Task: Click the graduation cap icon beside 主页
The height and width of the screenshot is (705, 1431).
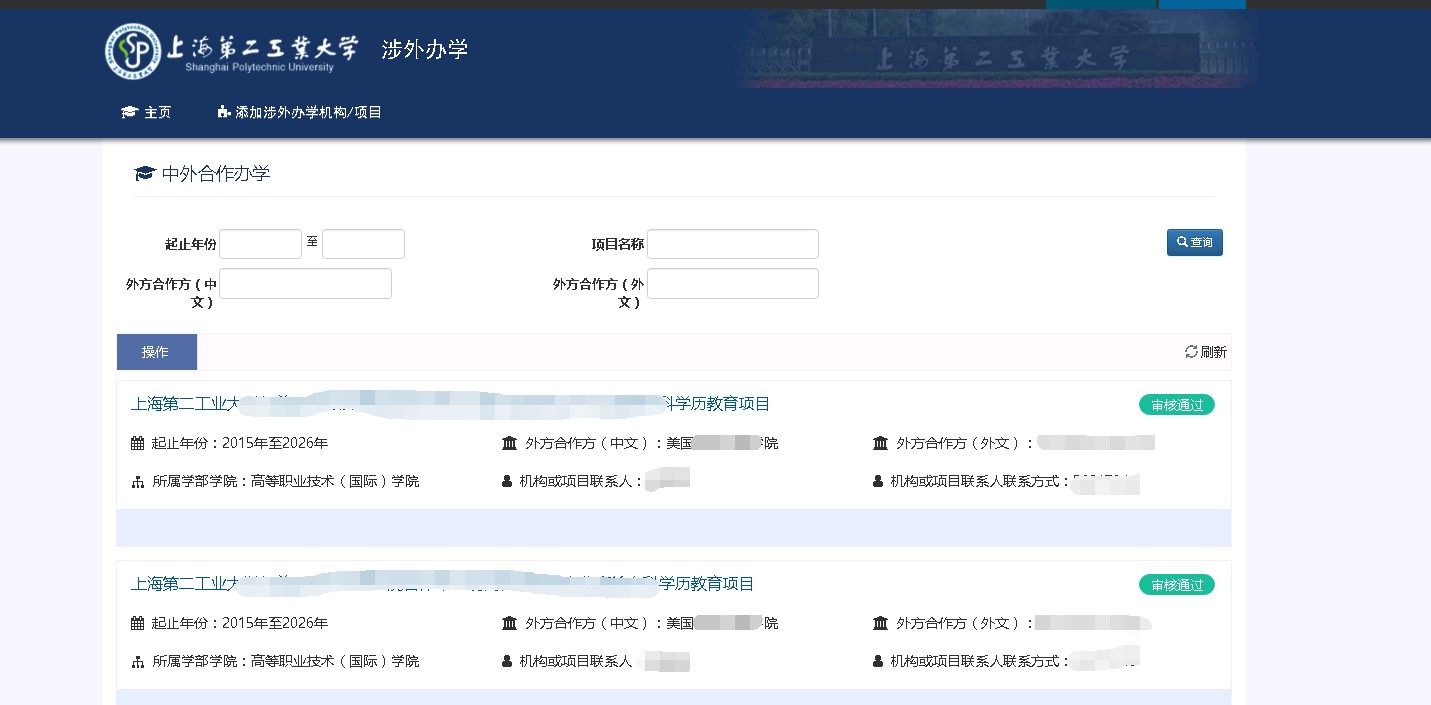Action: click(129, 112)
